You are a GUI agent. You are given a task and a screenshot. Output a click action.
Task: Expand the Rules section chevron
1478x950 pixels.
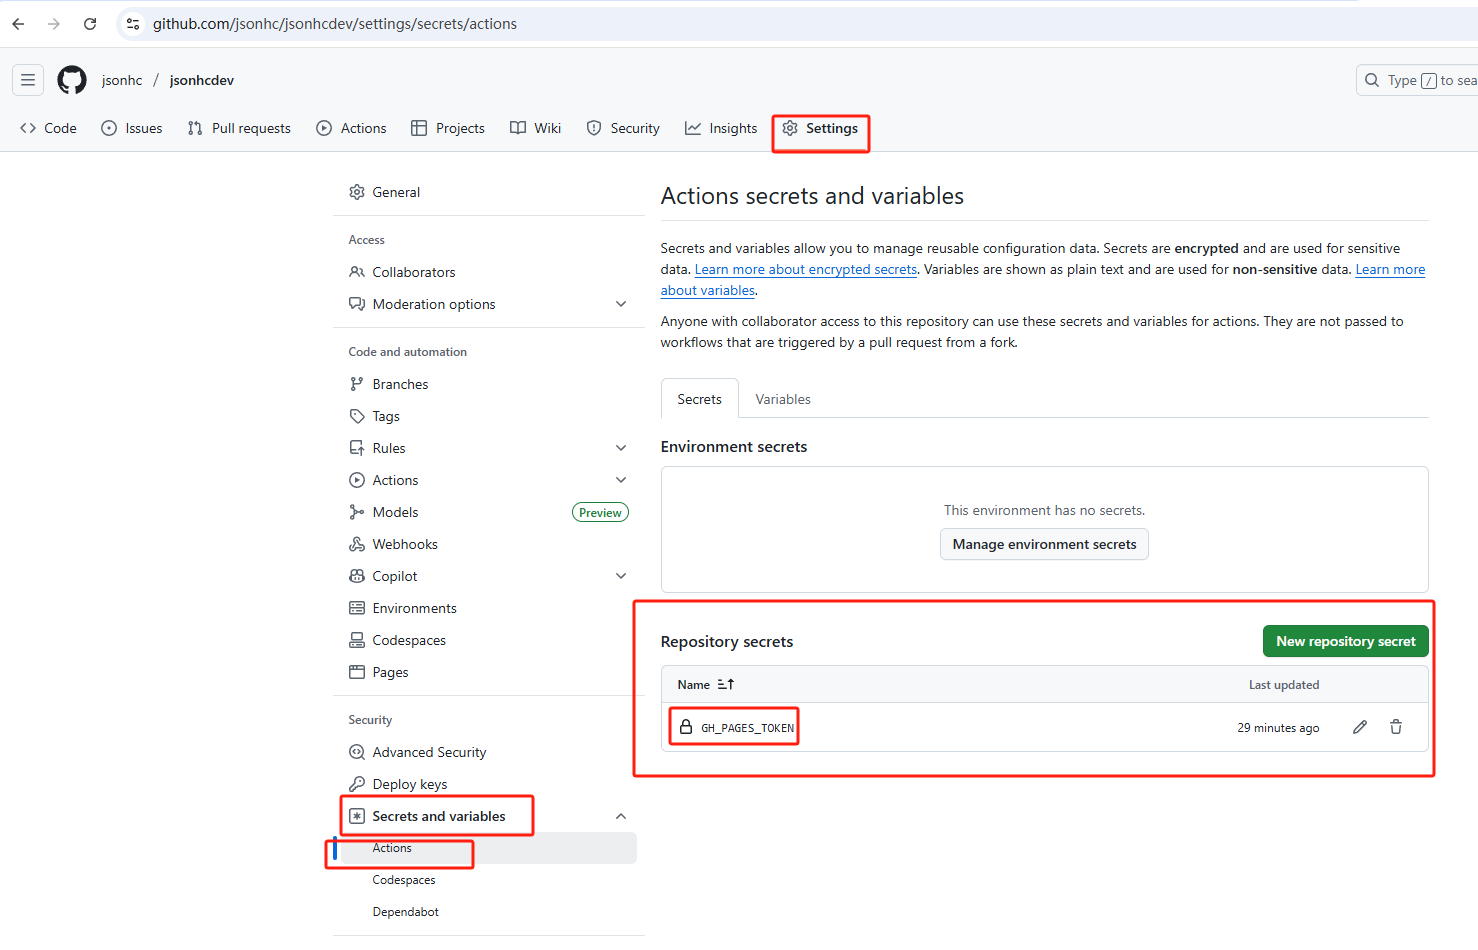click(621, 448)
